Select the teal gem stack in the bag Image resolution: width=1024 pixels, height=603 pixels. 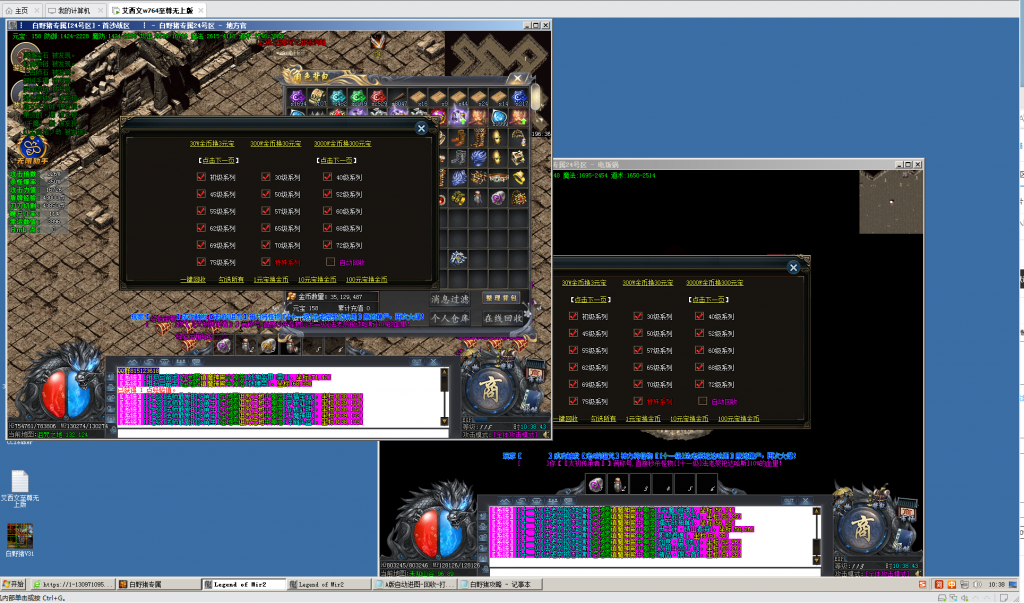(338, 98)
